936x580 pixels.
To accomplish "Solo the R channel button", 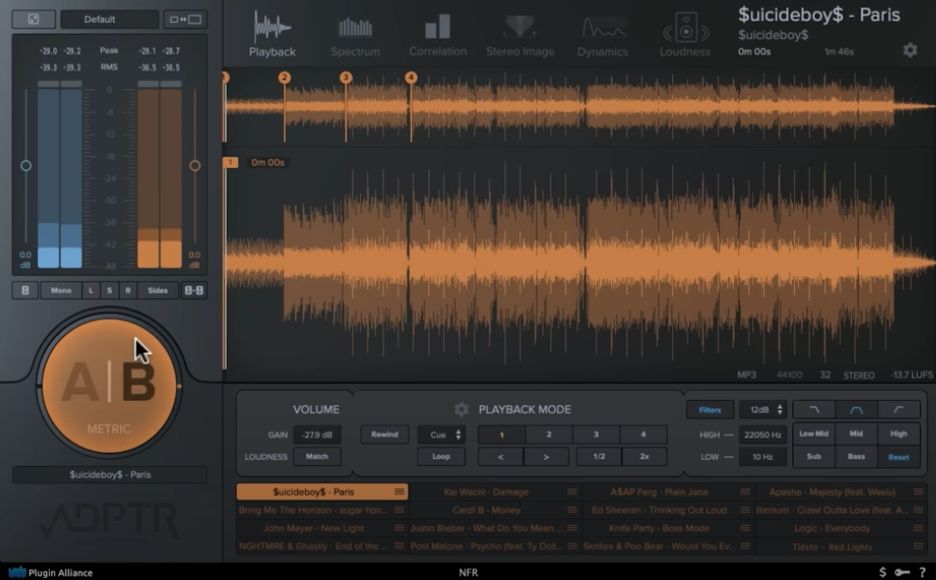I will click(x=128, y=291).
